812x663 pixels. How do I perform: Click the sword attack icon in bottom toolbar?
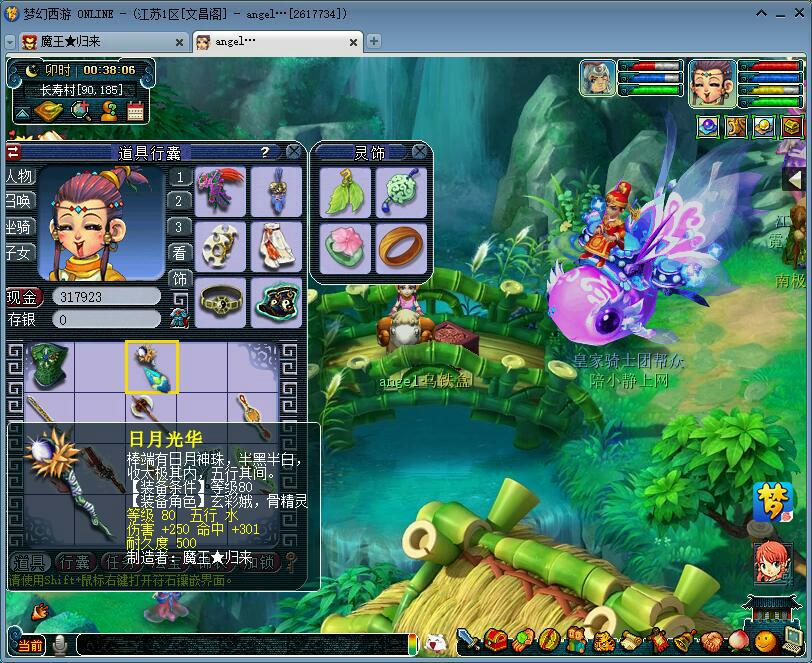[469, 641]
